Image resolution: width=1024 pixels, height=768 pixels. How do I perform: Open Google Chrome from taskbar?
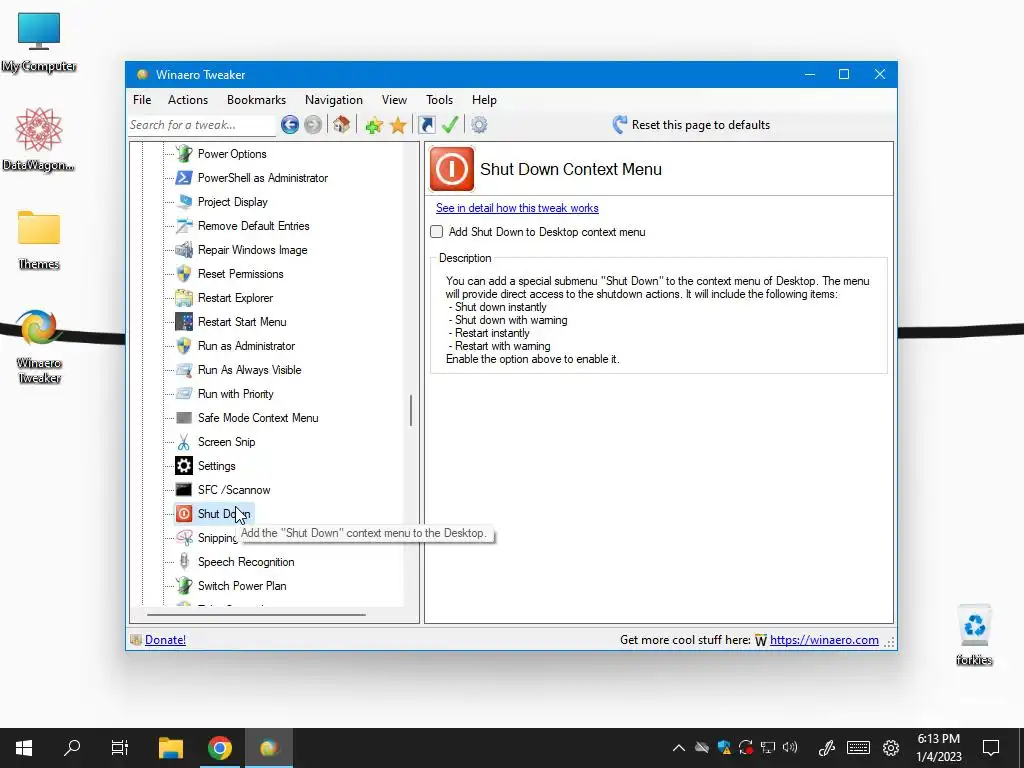click(x=220, y=748)
